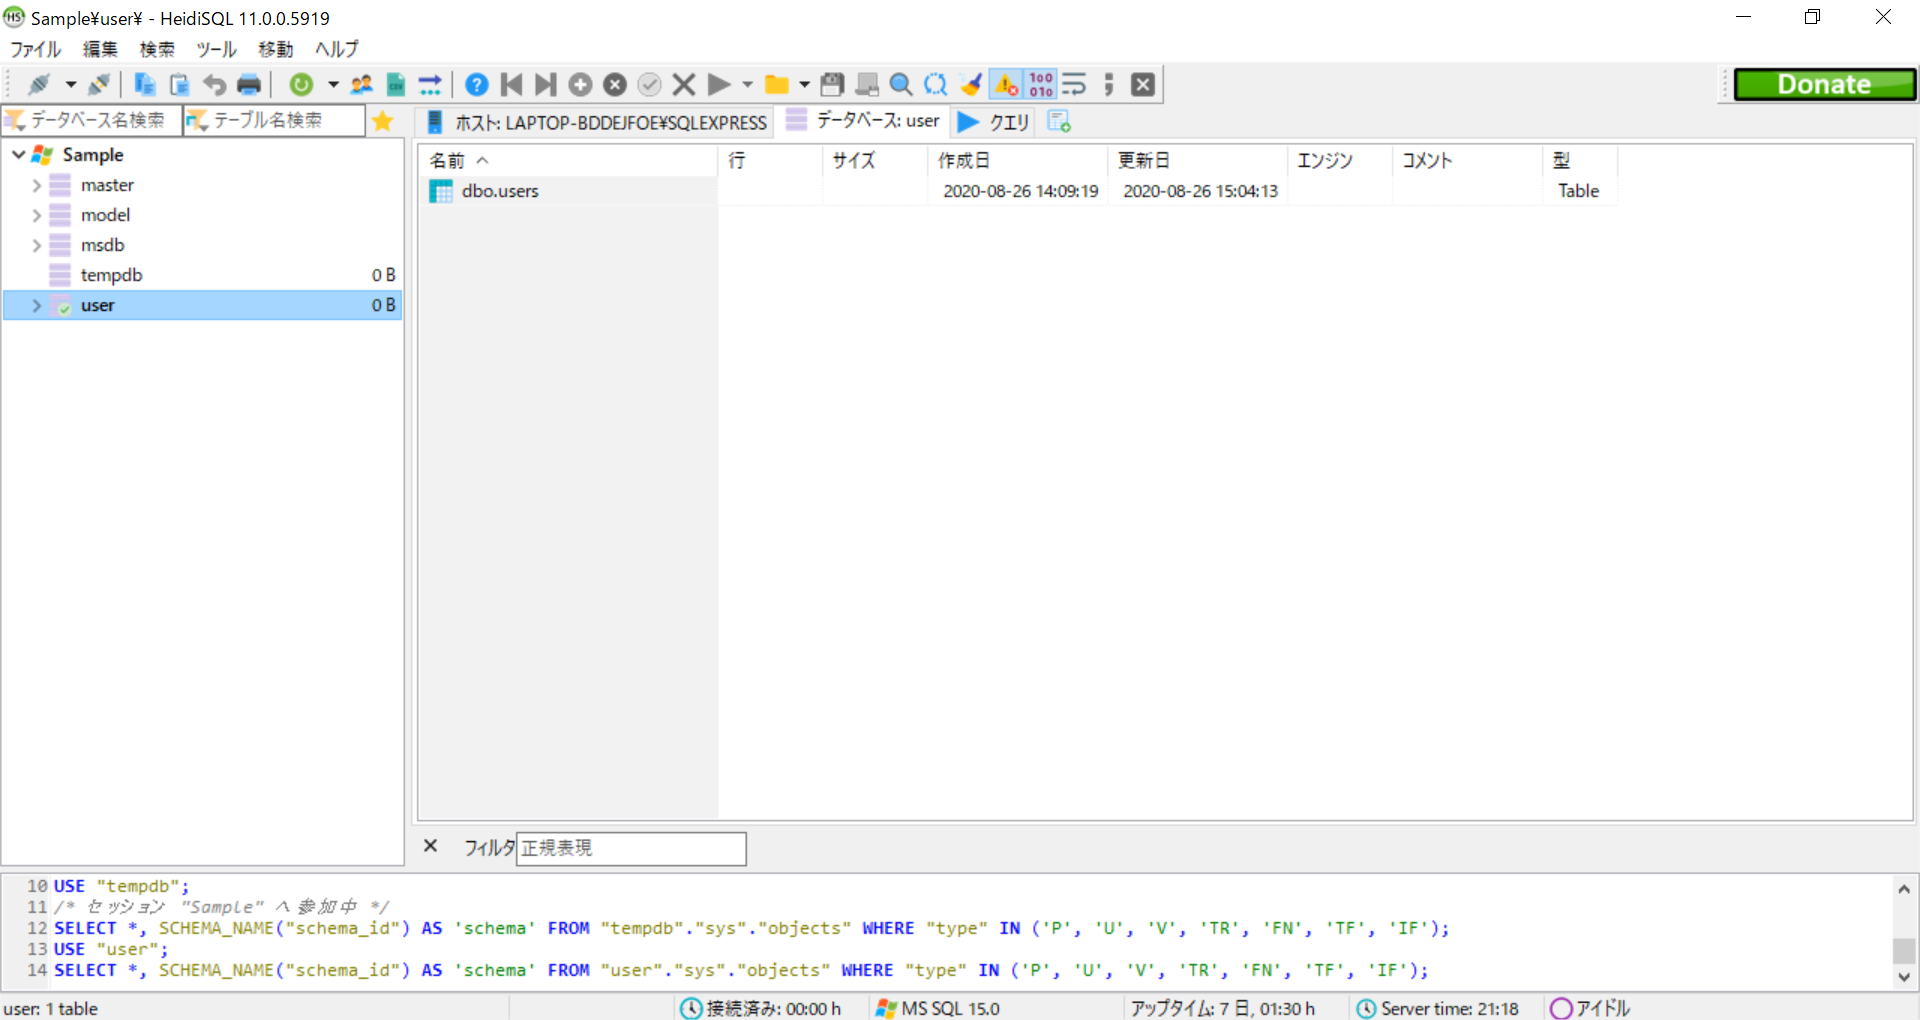
Task: Click the export CSV file icon
Action: click(396, 85)
